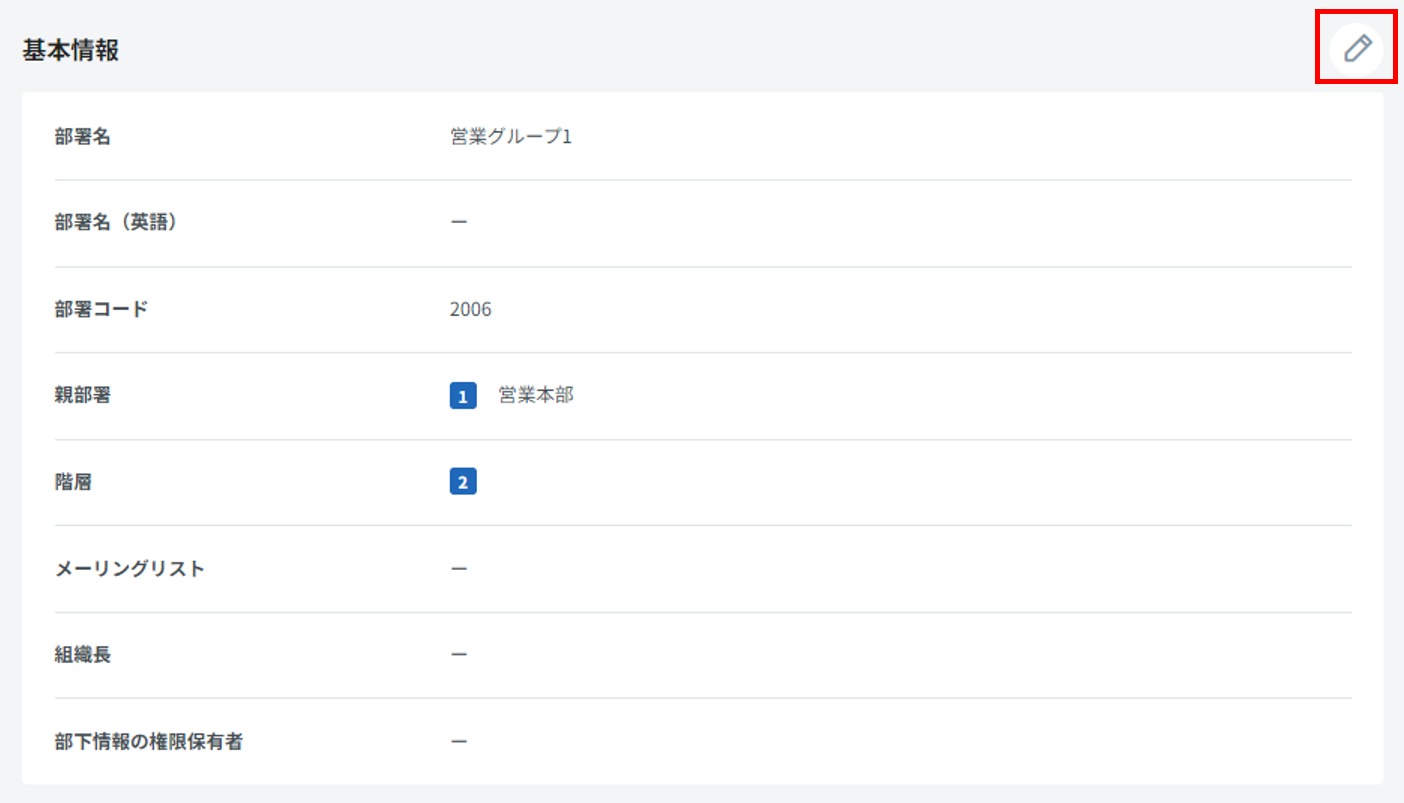Click the 部署名（英語） field label

pyautogui.click(x=116, y=223)
